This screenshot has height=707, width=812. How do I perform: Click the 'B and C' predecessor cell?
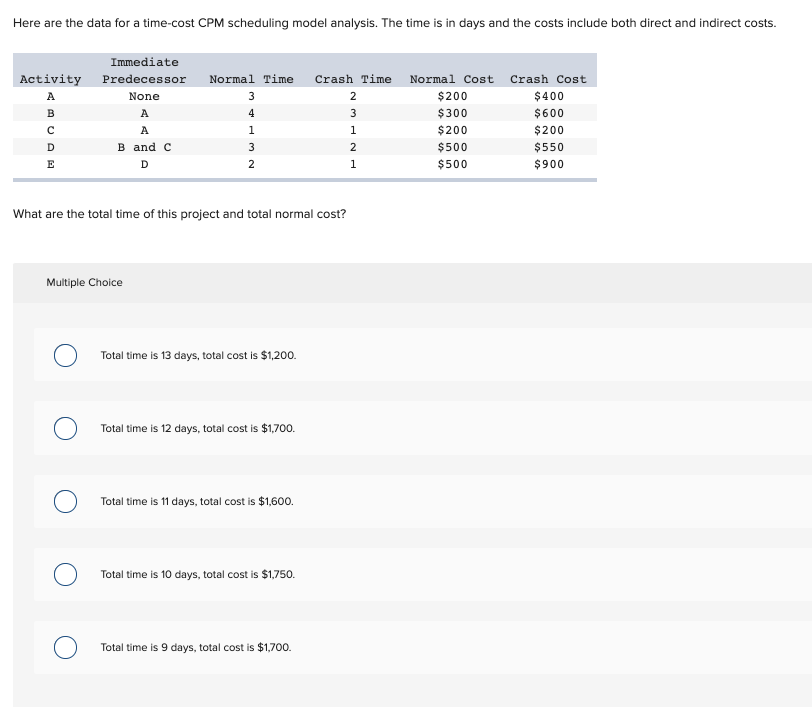pyautogui.click(x=144, y=147)
